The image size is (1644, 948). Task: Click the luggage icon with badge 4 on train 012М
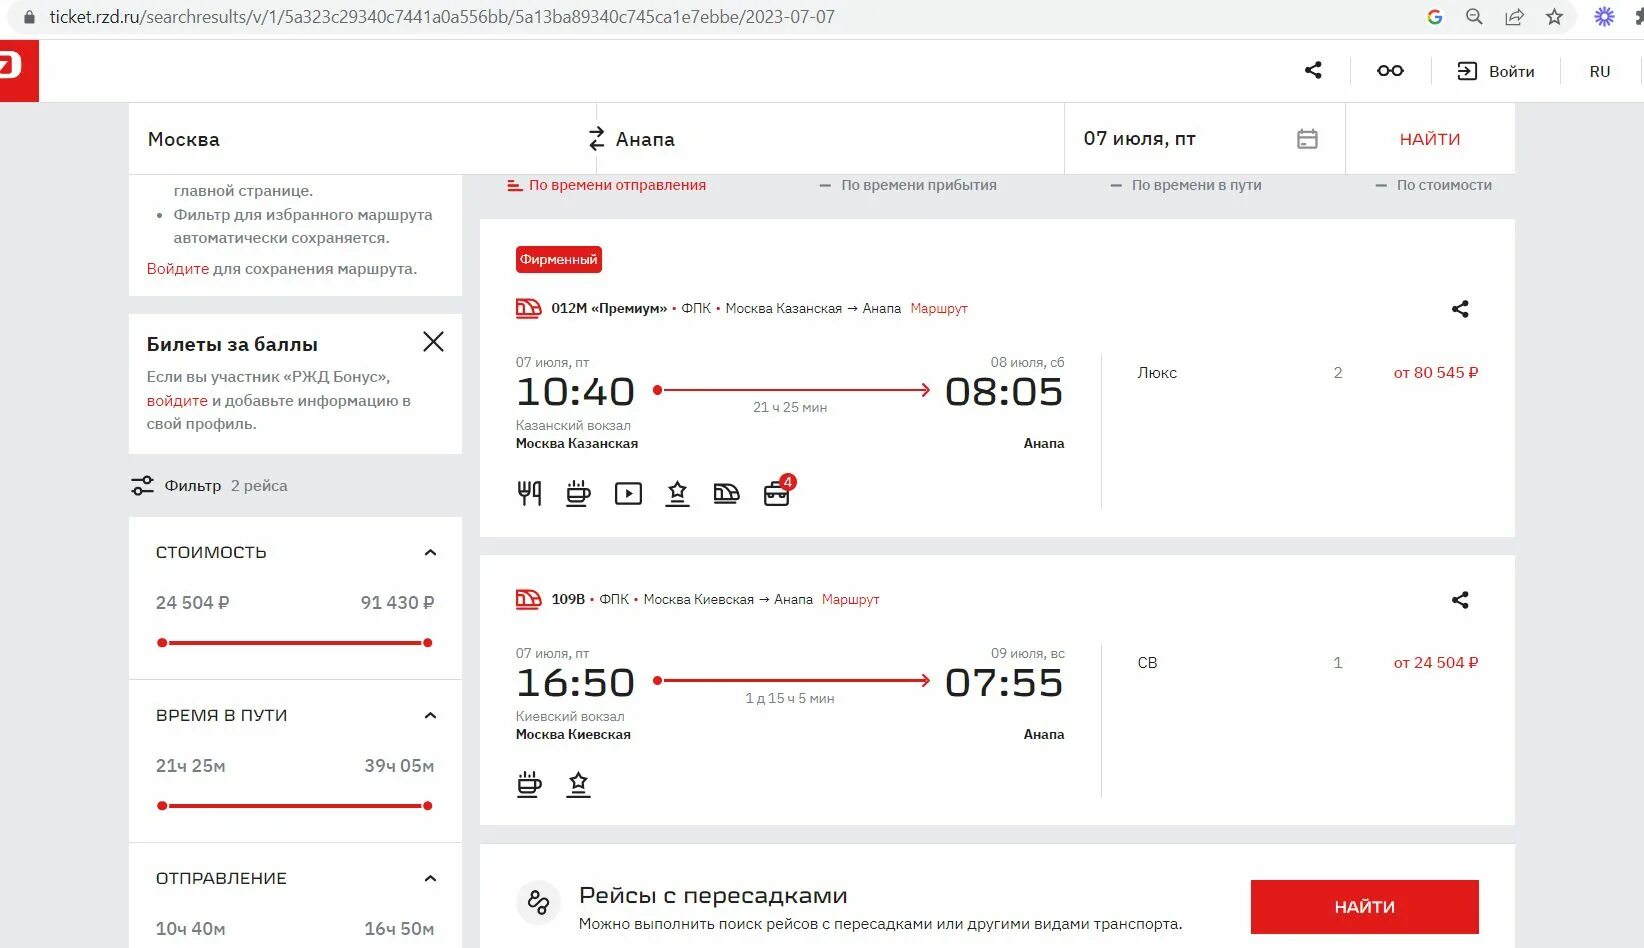point(777,491)
